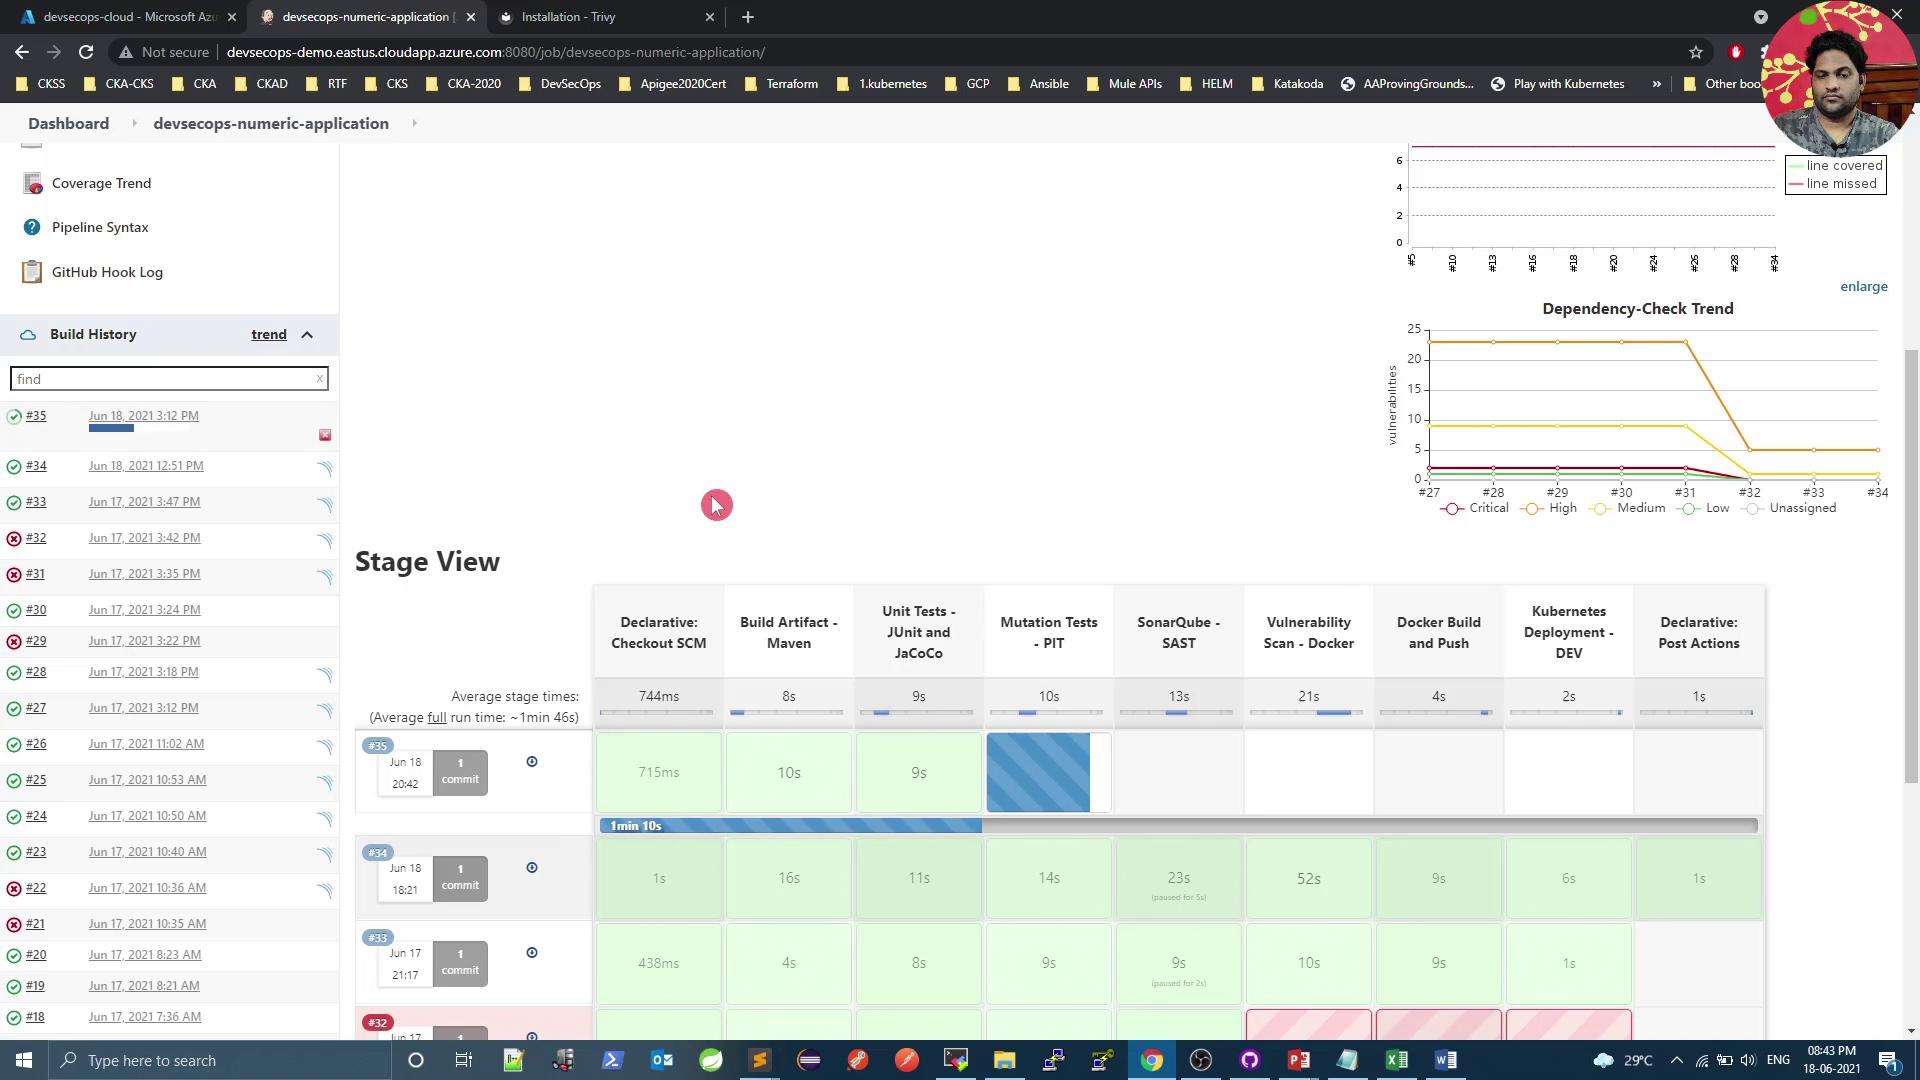Open PowerPoint from the Windows taskbar
This screenshot has height=1080, width=1920.
1298,1060
